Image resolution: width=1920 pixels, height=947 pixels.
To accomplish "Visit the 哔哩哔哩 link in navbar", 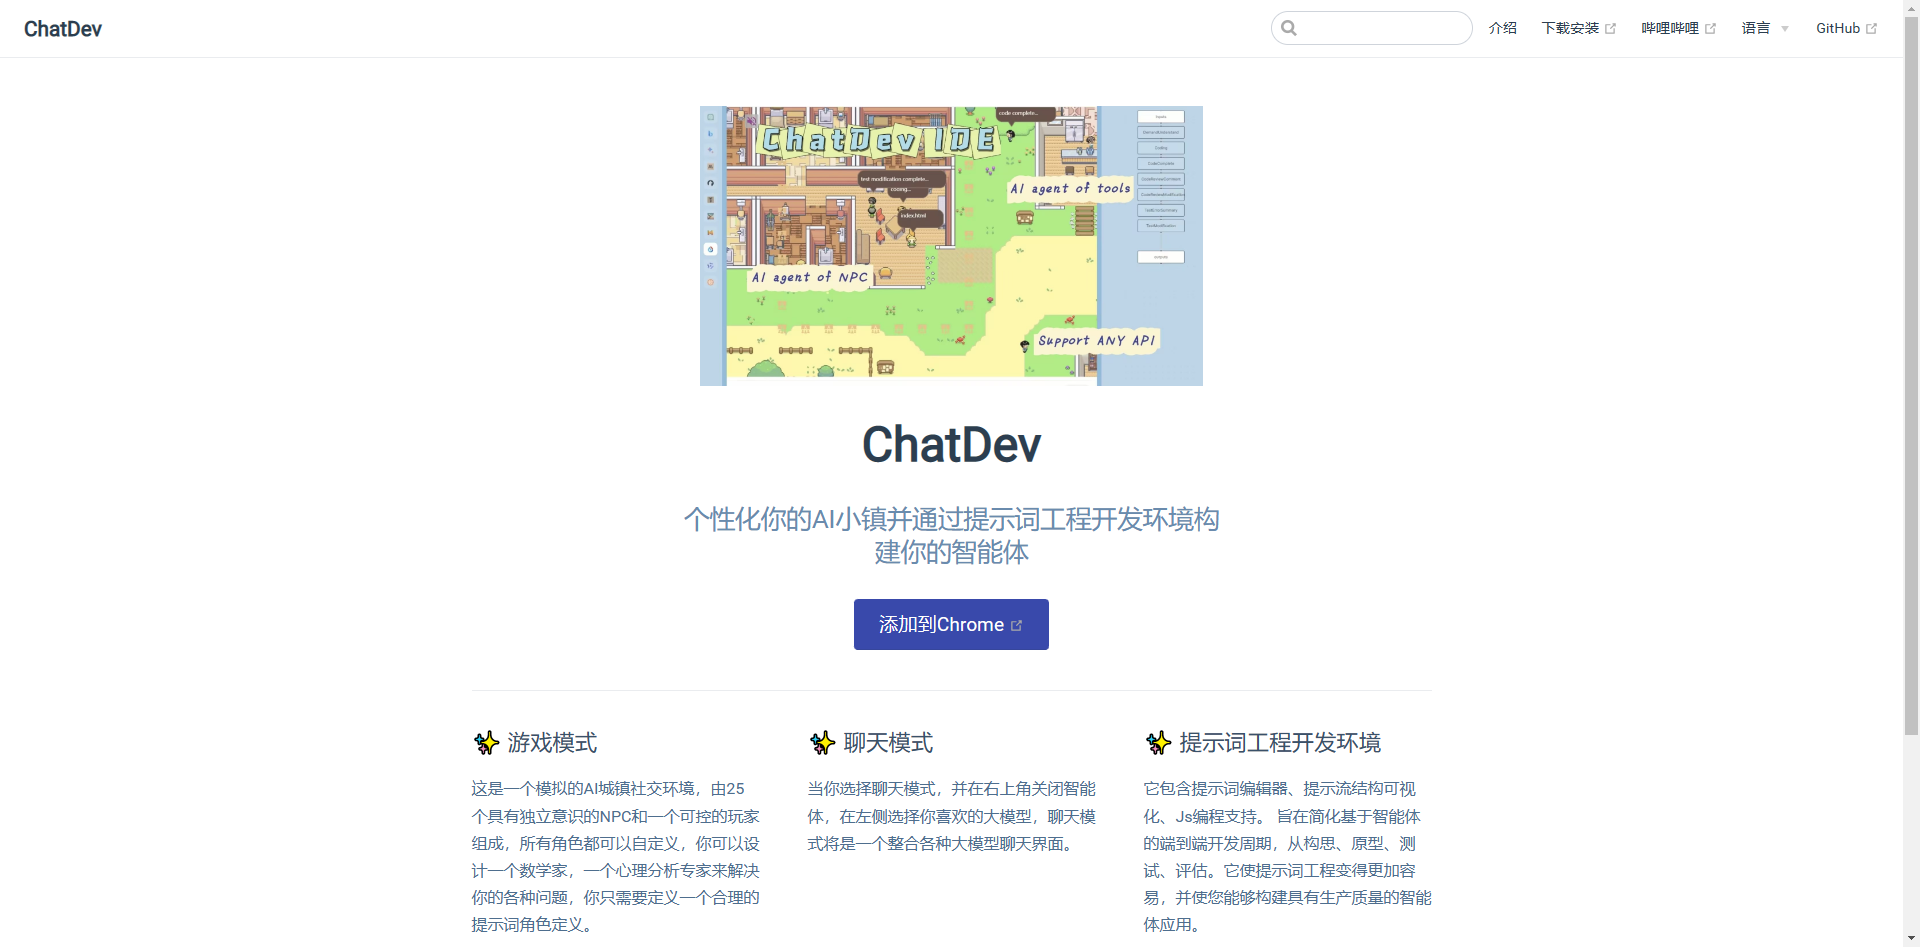I will [1669, 28].
